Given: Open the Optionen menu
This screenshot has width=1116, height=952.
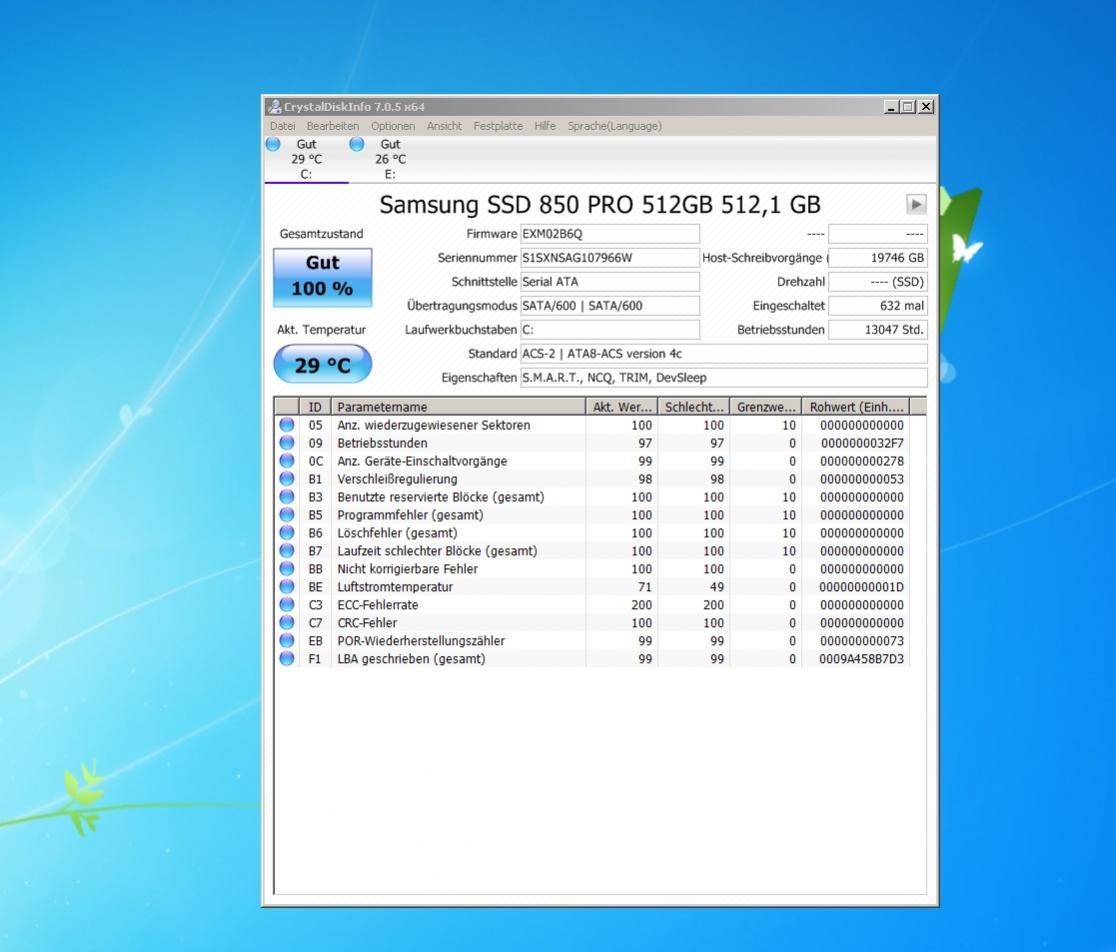Looking at the screenshot, I should point(393,126).
